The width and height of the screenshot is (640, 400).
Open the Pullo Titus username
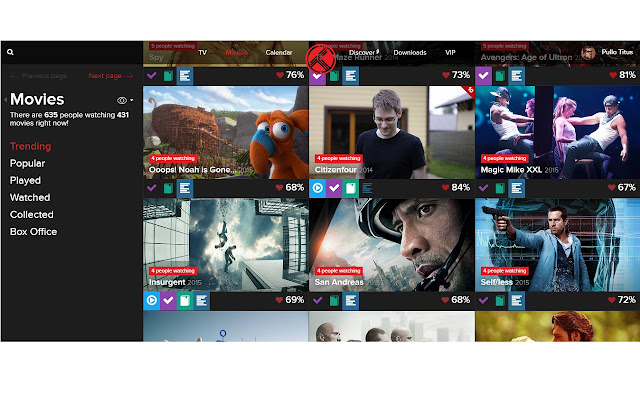point(617,52)
